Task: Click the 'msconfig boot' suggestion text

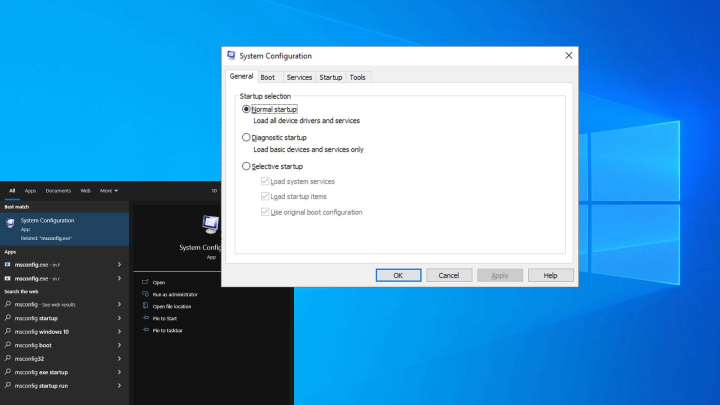Action: pyautogui.click(x=33, y=345)
